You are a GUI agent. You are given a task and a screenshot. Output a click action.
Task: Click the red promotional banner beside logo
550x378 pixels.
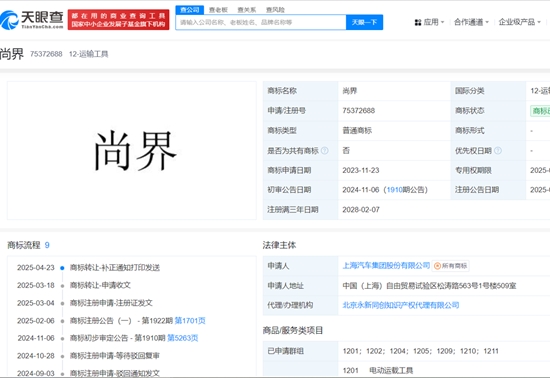tap(119, 20)
